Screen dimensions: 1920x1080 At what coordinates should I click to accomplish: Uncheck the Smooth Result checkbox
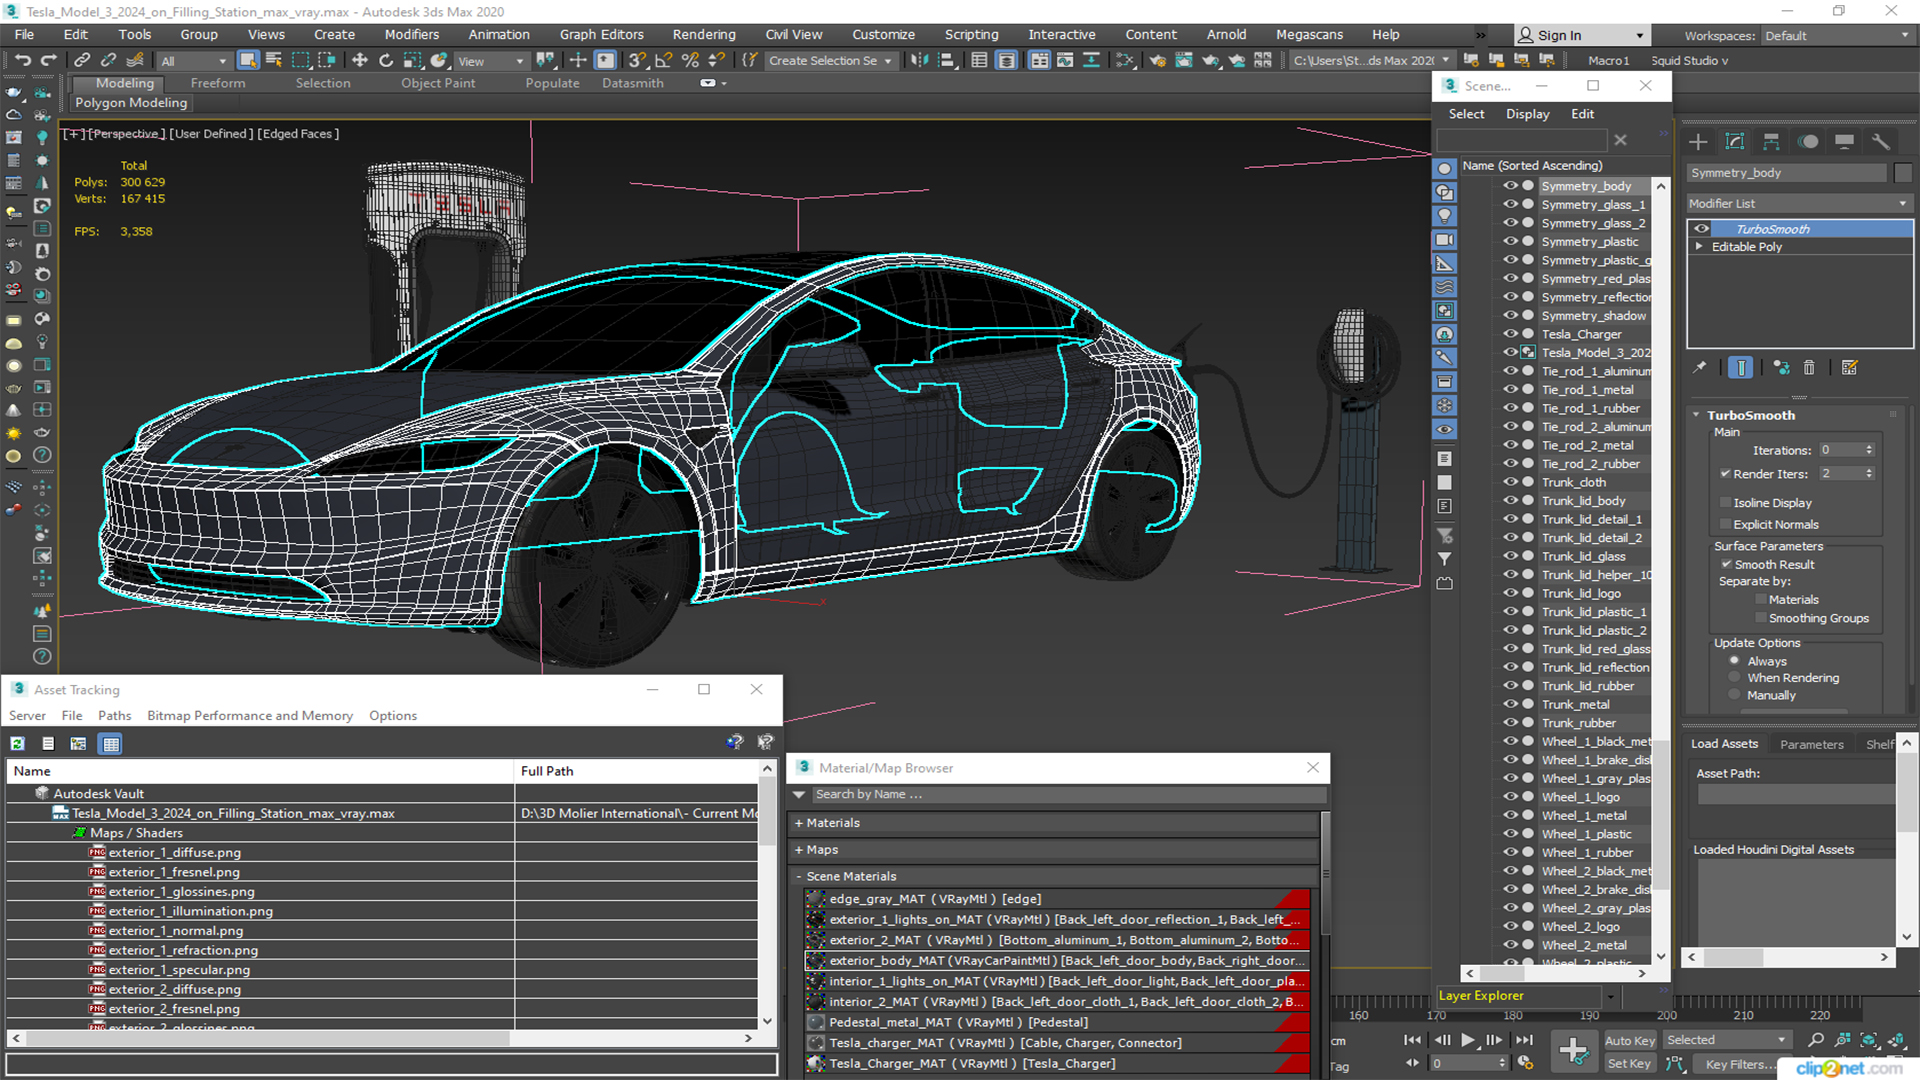point(1726,564)
